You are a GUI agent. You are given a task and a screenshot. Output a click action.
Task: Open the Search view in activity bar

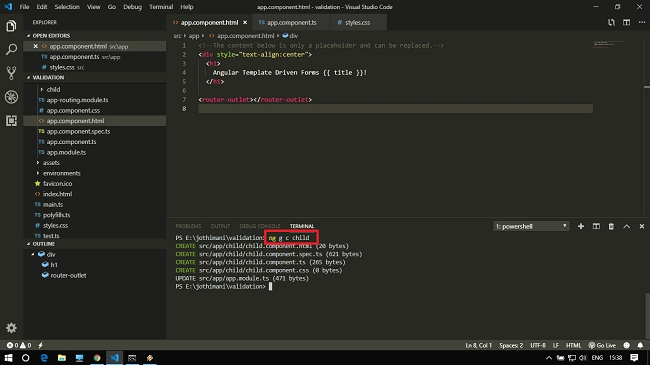pyautogui.click(x=11, y=49)
